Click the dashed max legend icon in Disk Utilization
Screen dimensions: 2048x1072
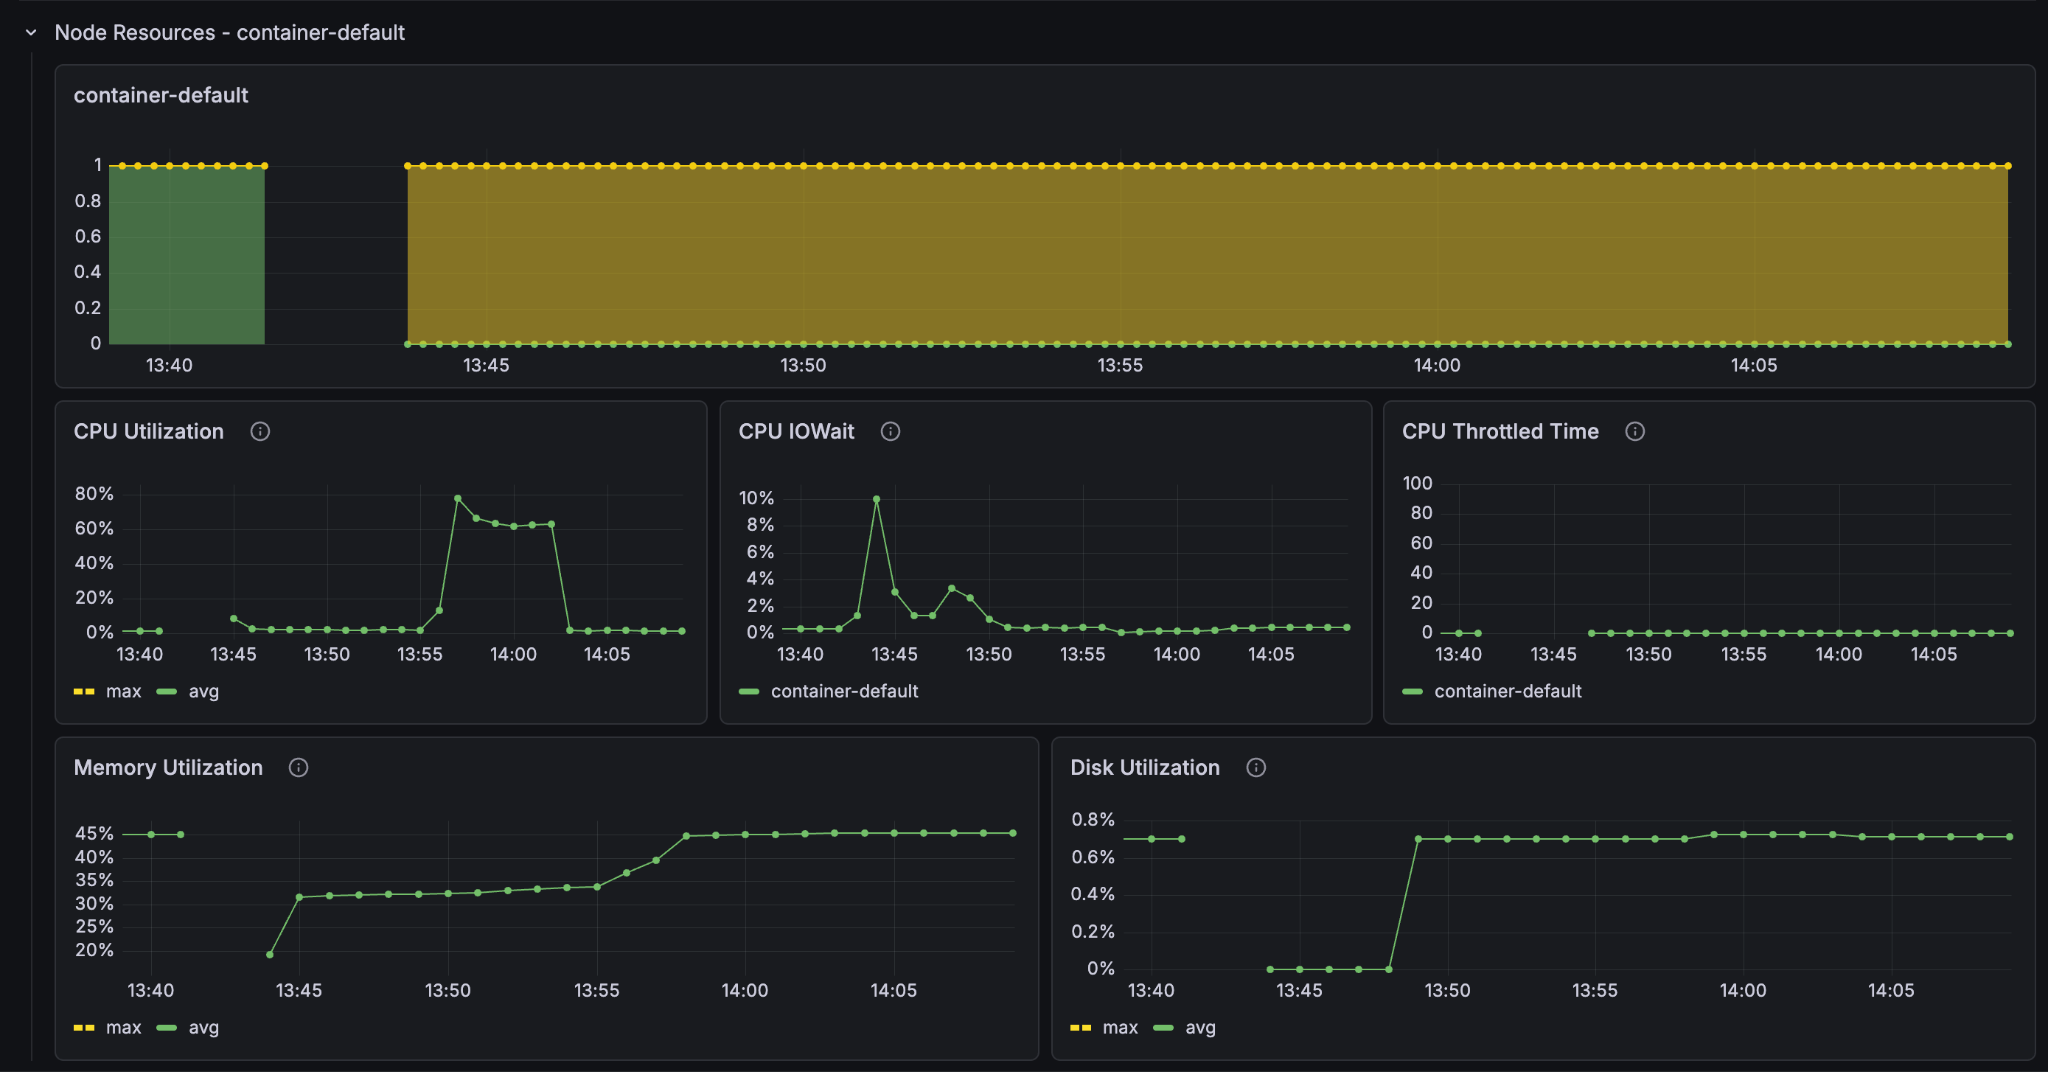click(1081, 1027)
